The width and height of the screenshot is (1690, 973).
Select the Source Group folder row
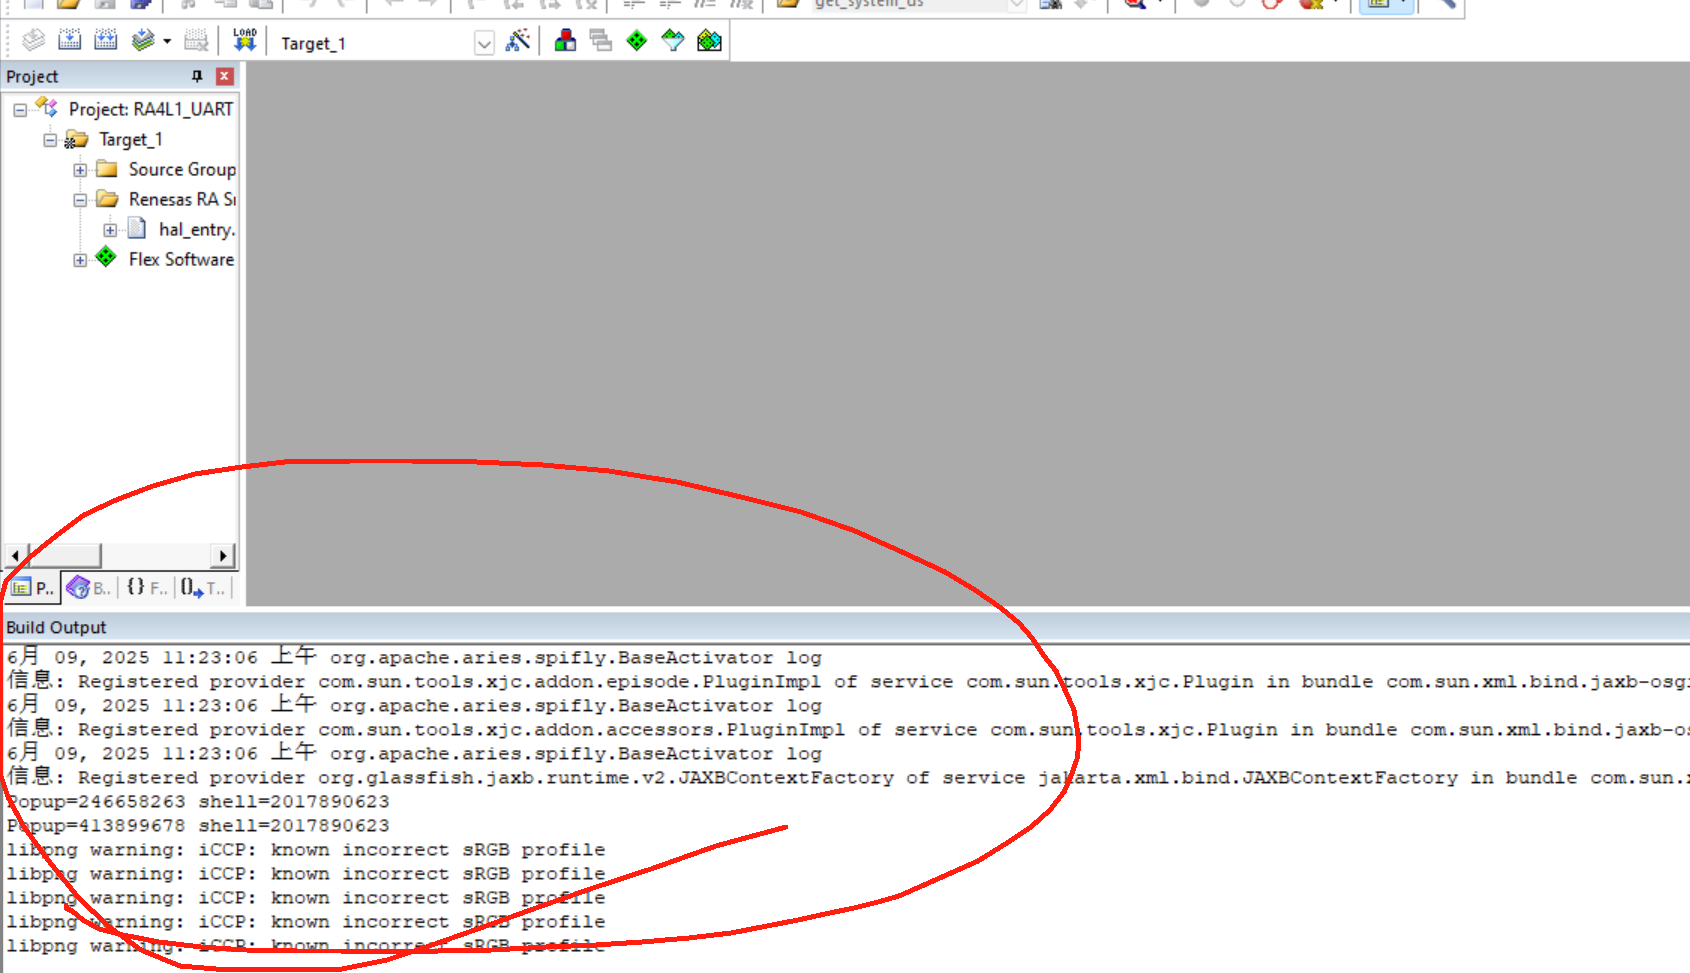tap(182, 169)
